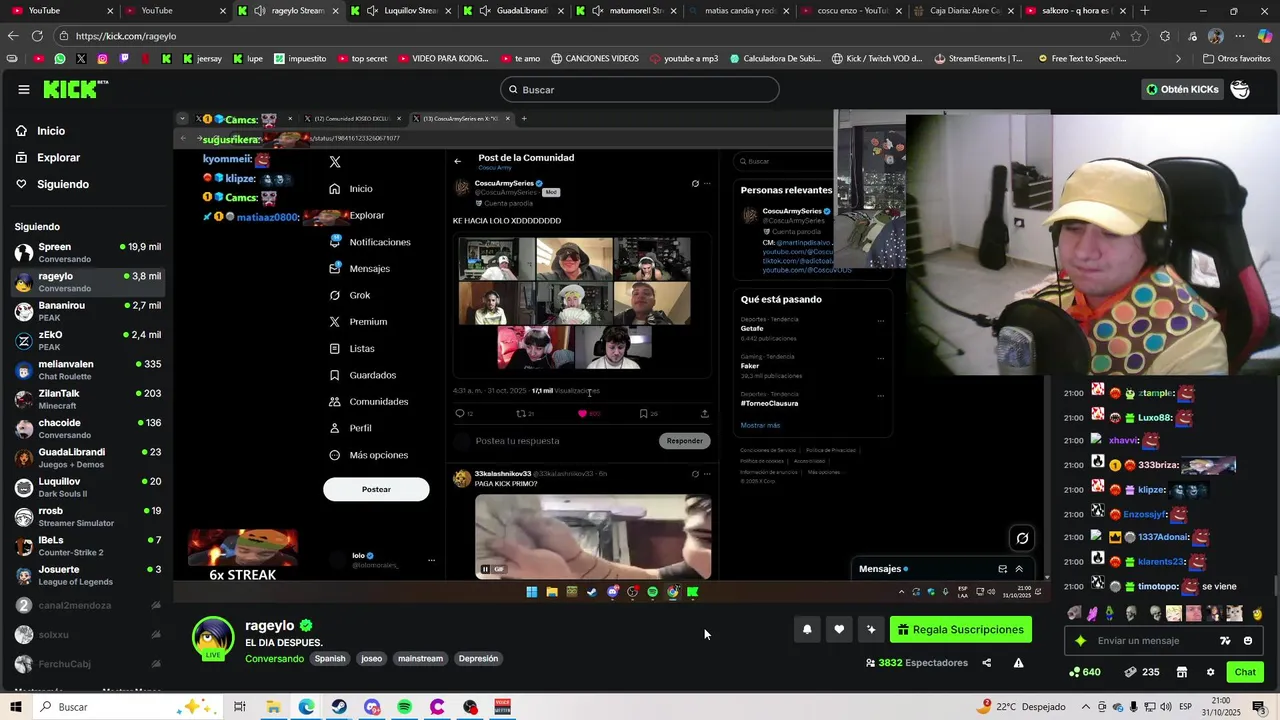Open rrosb Streamer Simulator channel
The width and height of the screenshot is (1280, 720).
click(88, 517)
